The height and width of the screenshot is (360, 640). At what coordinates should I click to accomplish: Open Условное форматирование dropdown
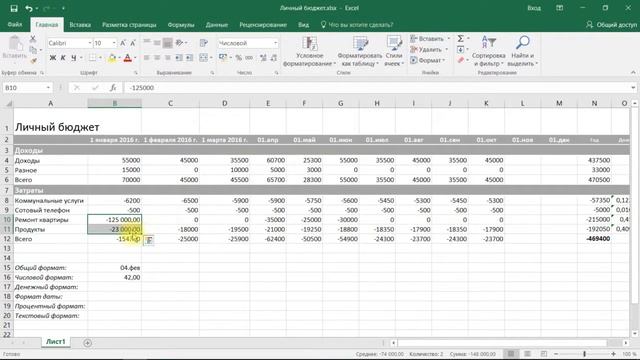(x=309, y=51)
